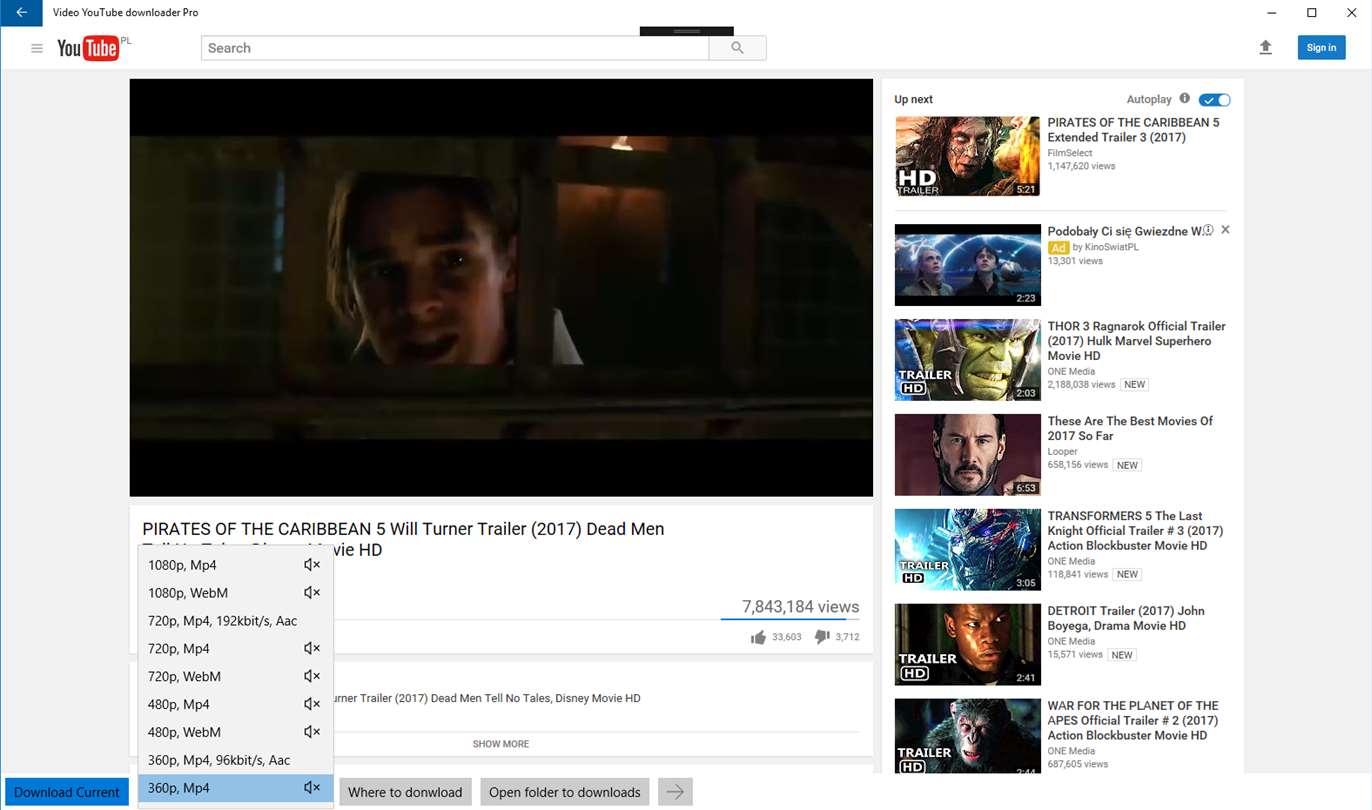Open THOR 3 Ragnarok trailer thumbnail
1372x810 pixels.
point(967,360)
